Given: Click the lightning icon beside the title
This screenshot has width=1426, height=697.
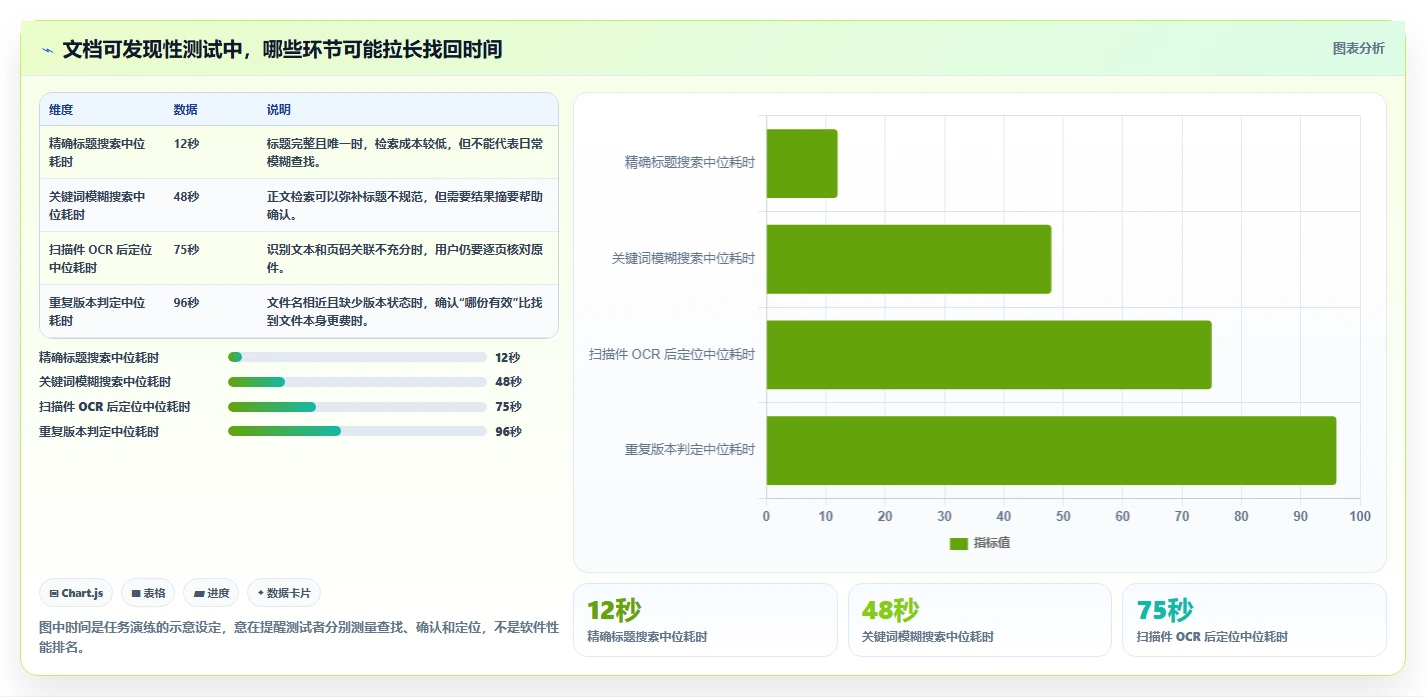Looking at the screenshot, I should [x=47, y=50].
